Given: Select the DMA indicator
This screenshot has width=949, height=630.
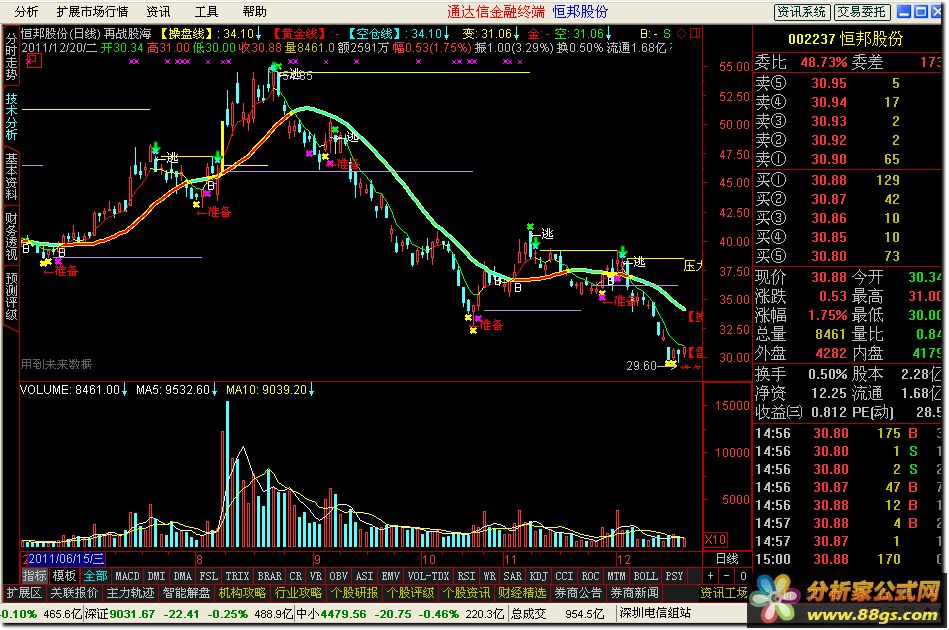Looking at the screenshot, I should (182, 576).
